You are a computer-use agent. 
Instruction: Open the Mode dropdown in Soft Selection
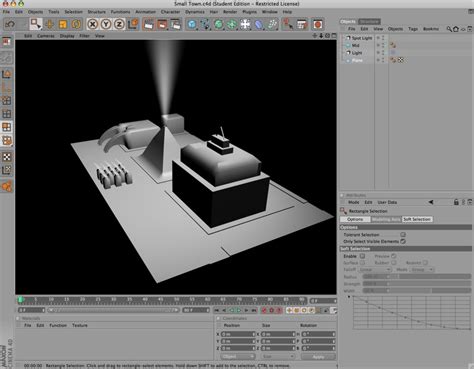422,269
